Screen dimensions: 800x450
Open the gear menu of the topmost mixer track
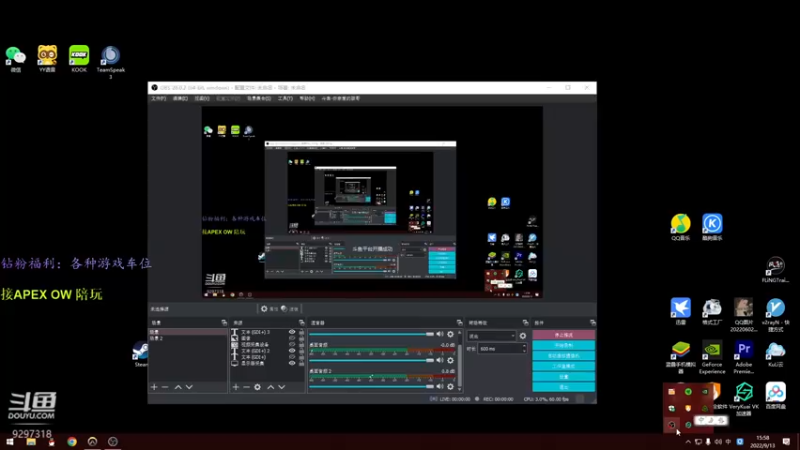coord(451,334)
